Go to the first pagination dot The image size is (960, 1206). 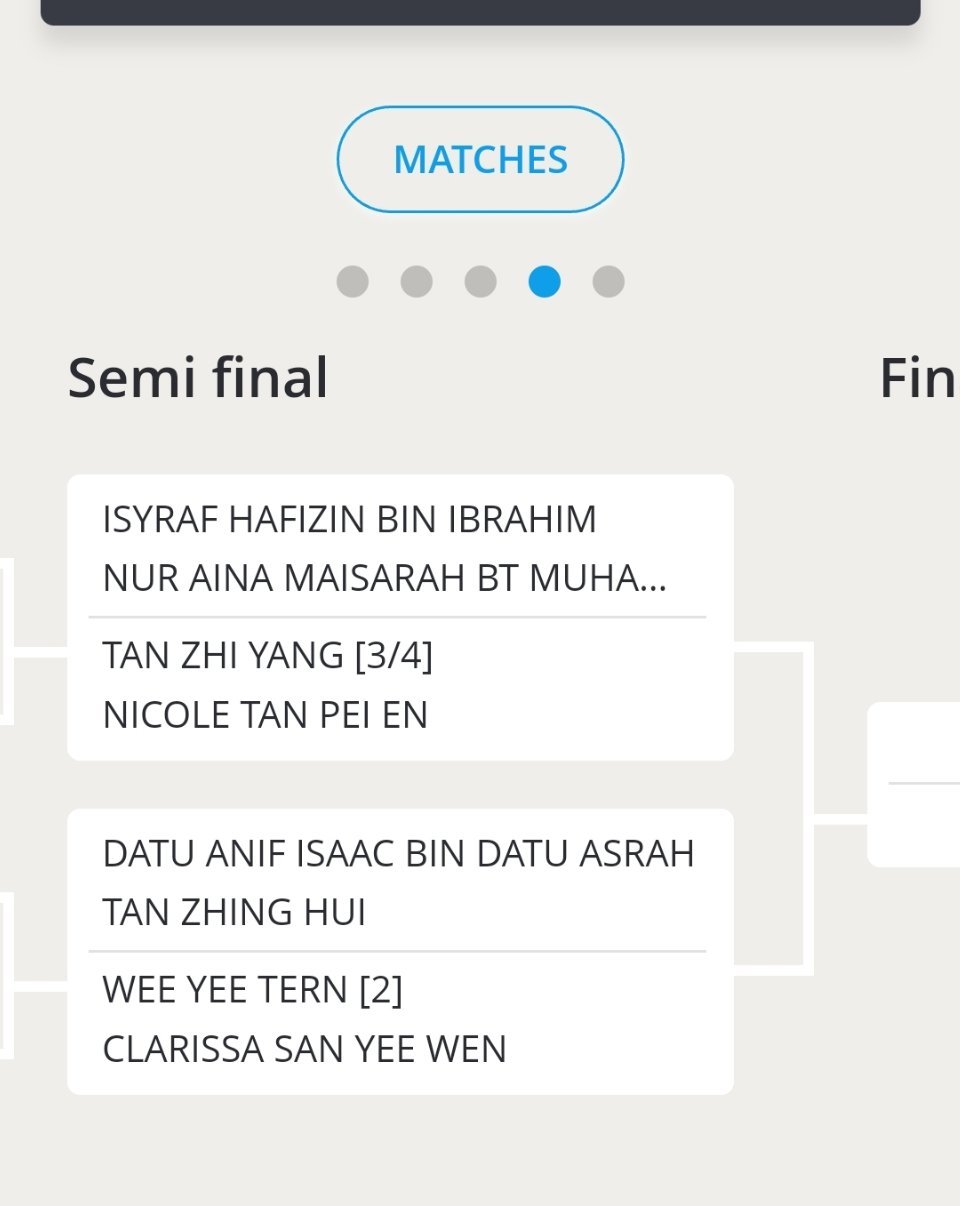(x=352, y=282)
